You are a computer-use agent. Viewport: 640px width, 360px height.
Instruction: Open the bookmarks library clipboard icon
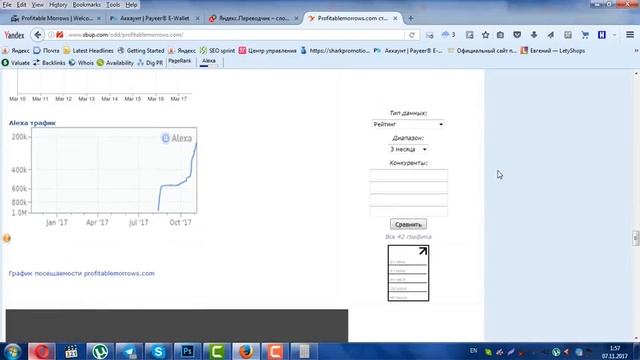click(x=500, y=35)
